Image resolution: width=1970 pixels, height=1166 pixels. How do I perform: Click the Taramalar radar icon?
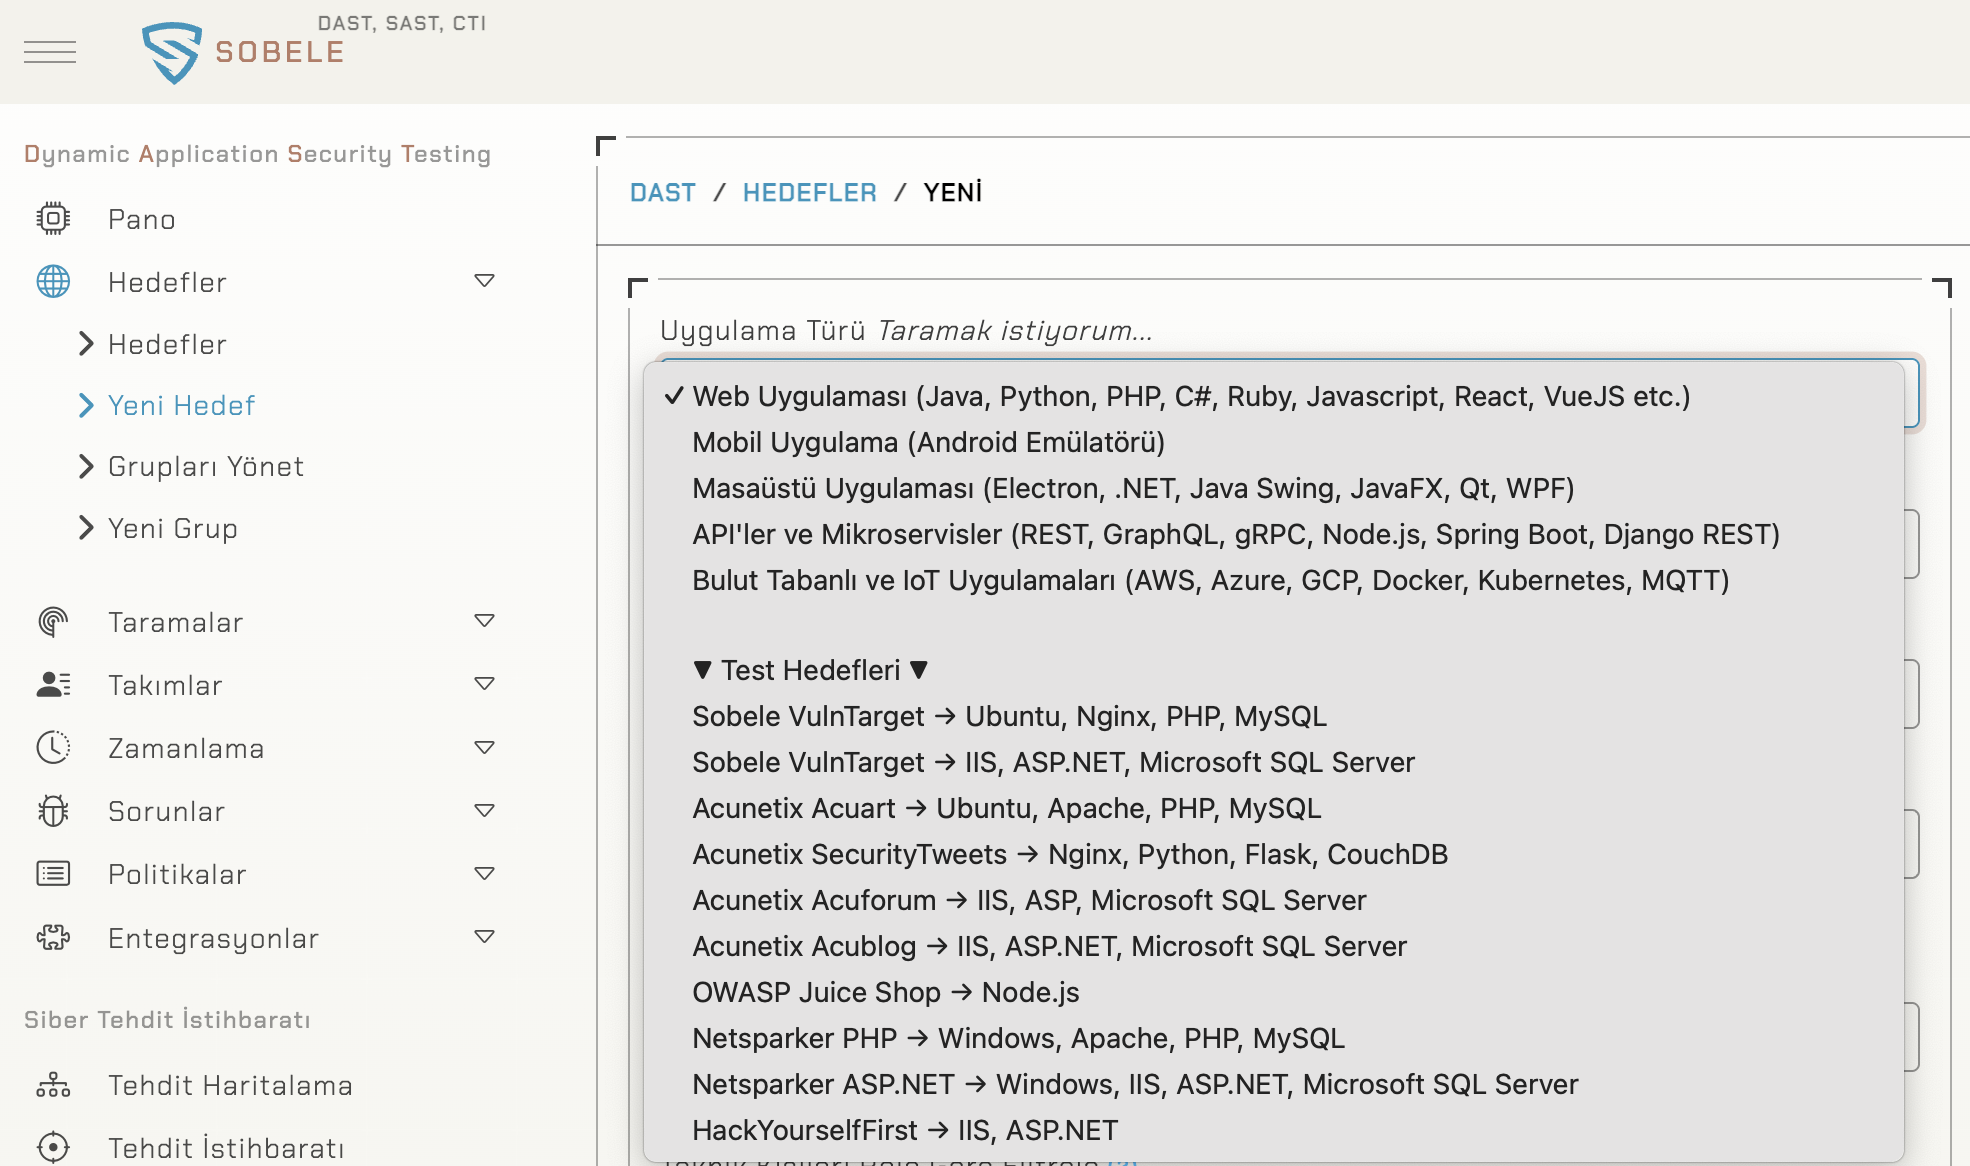pyautogui.click(x=53, y=622)
